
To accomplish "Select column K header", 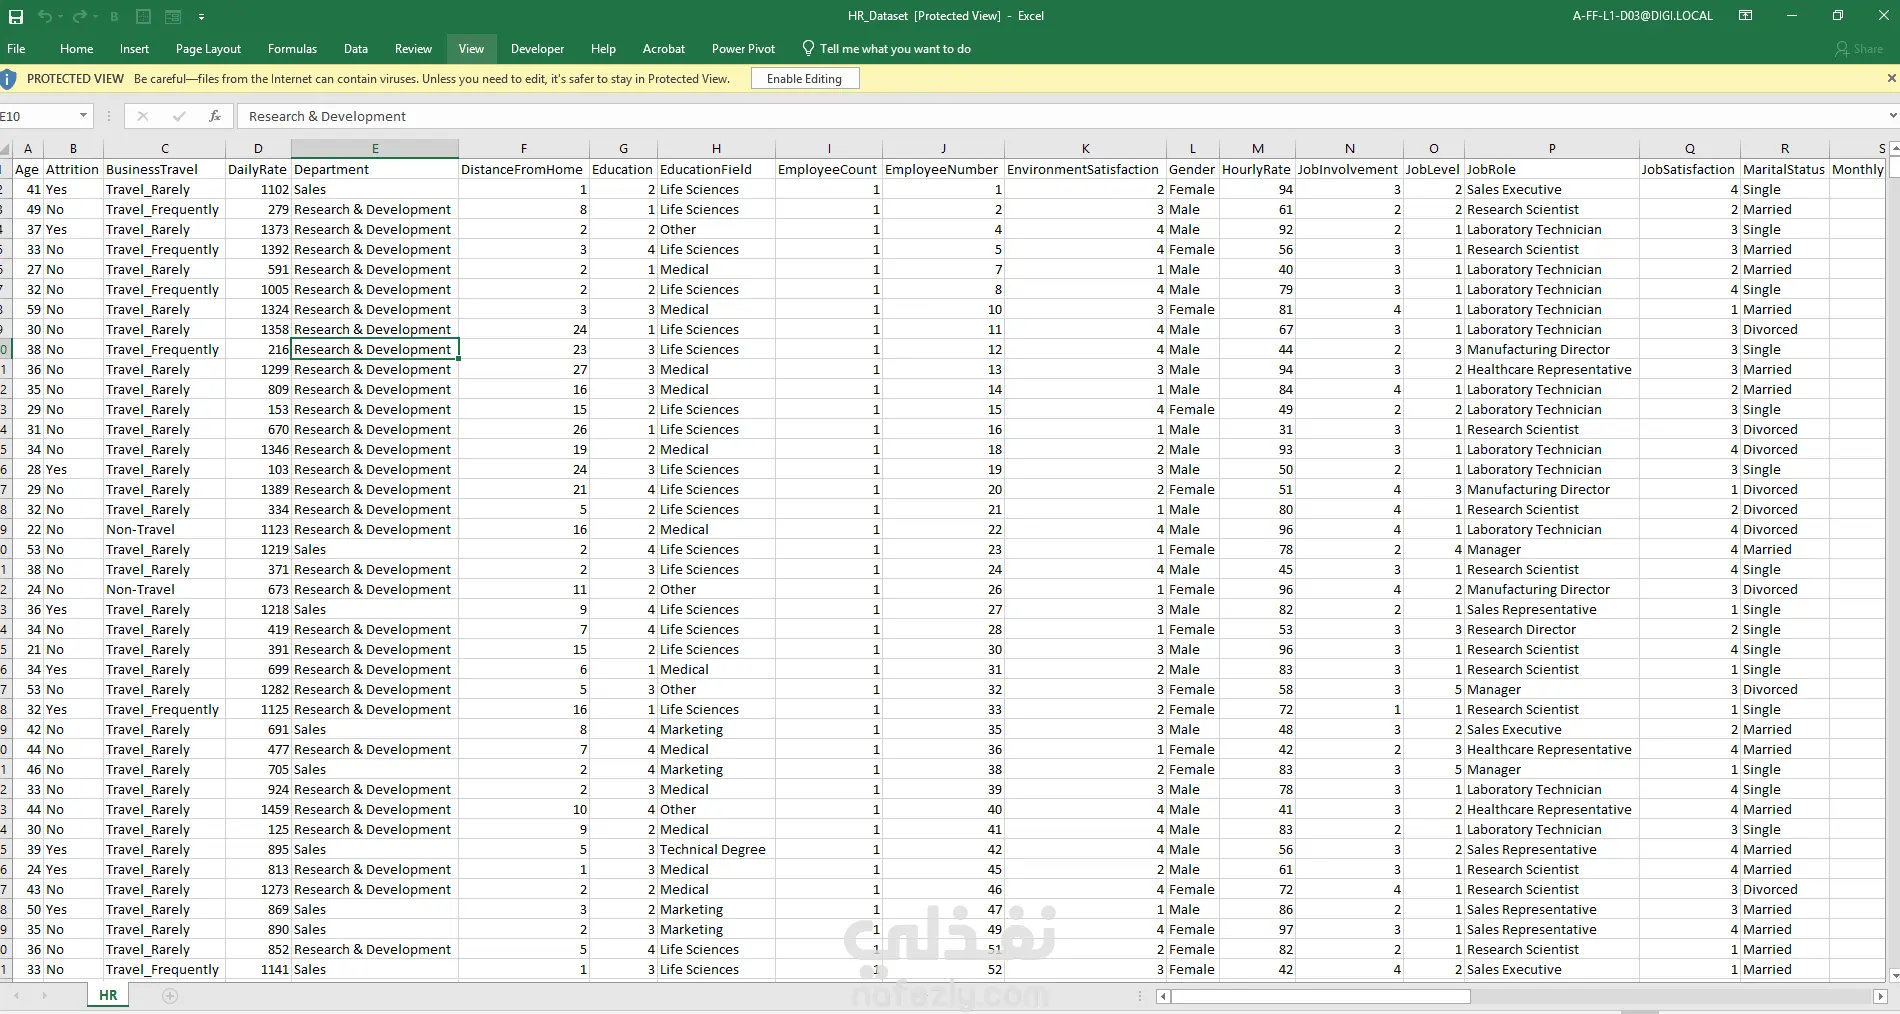I will (x=1085, y=149).
